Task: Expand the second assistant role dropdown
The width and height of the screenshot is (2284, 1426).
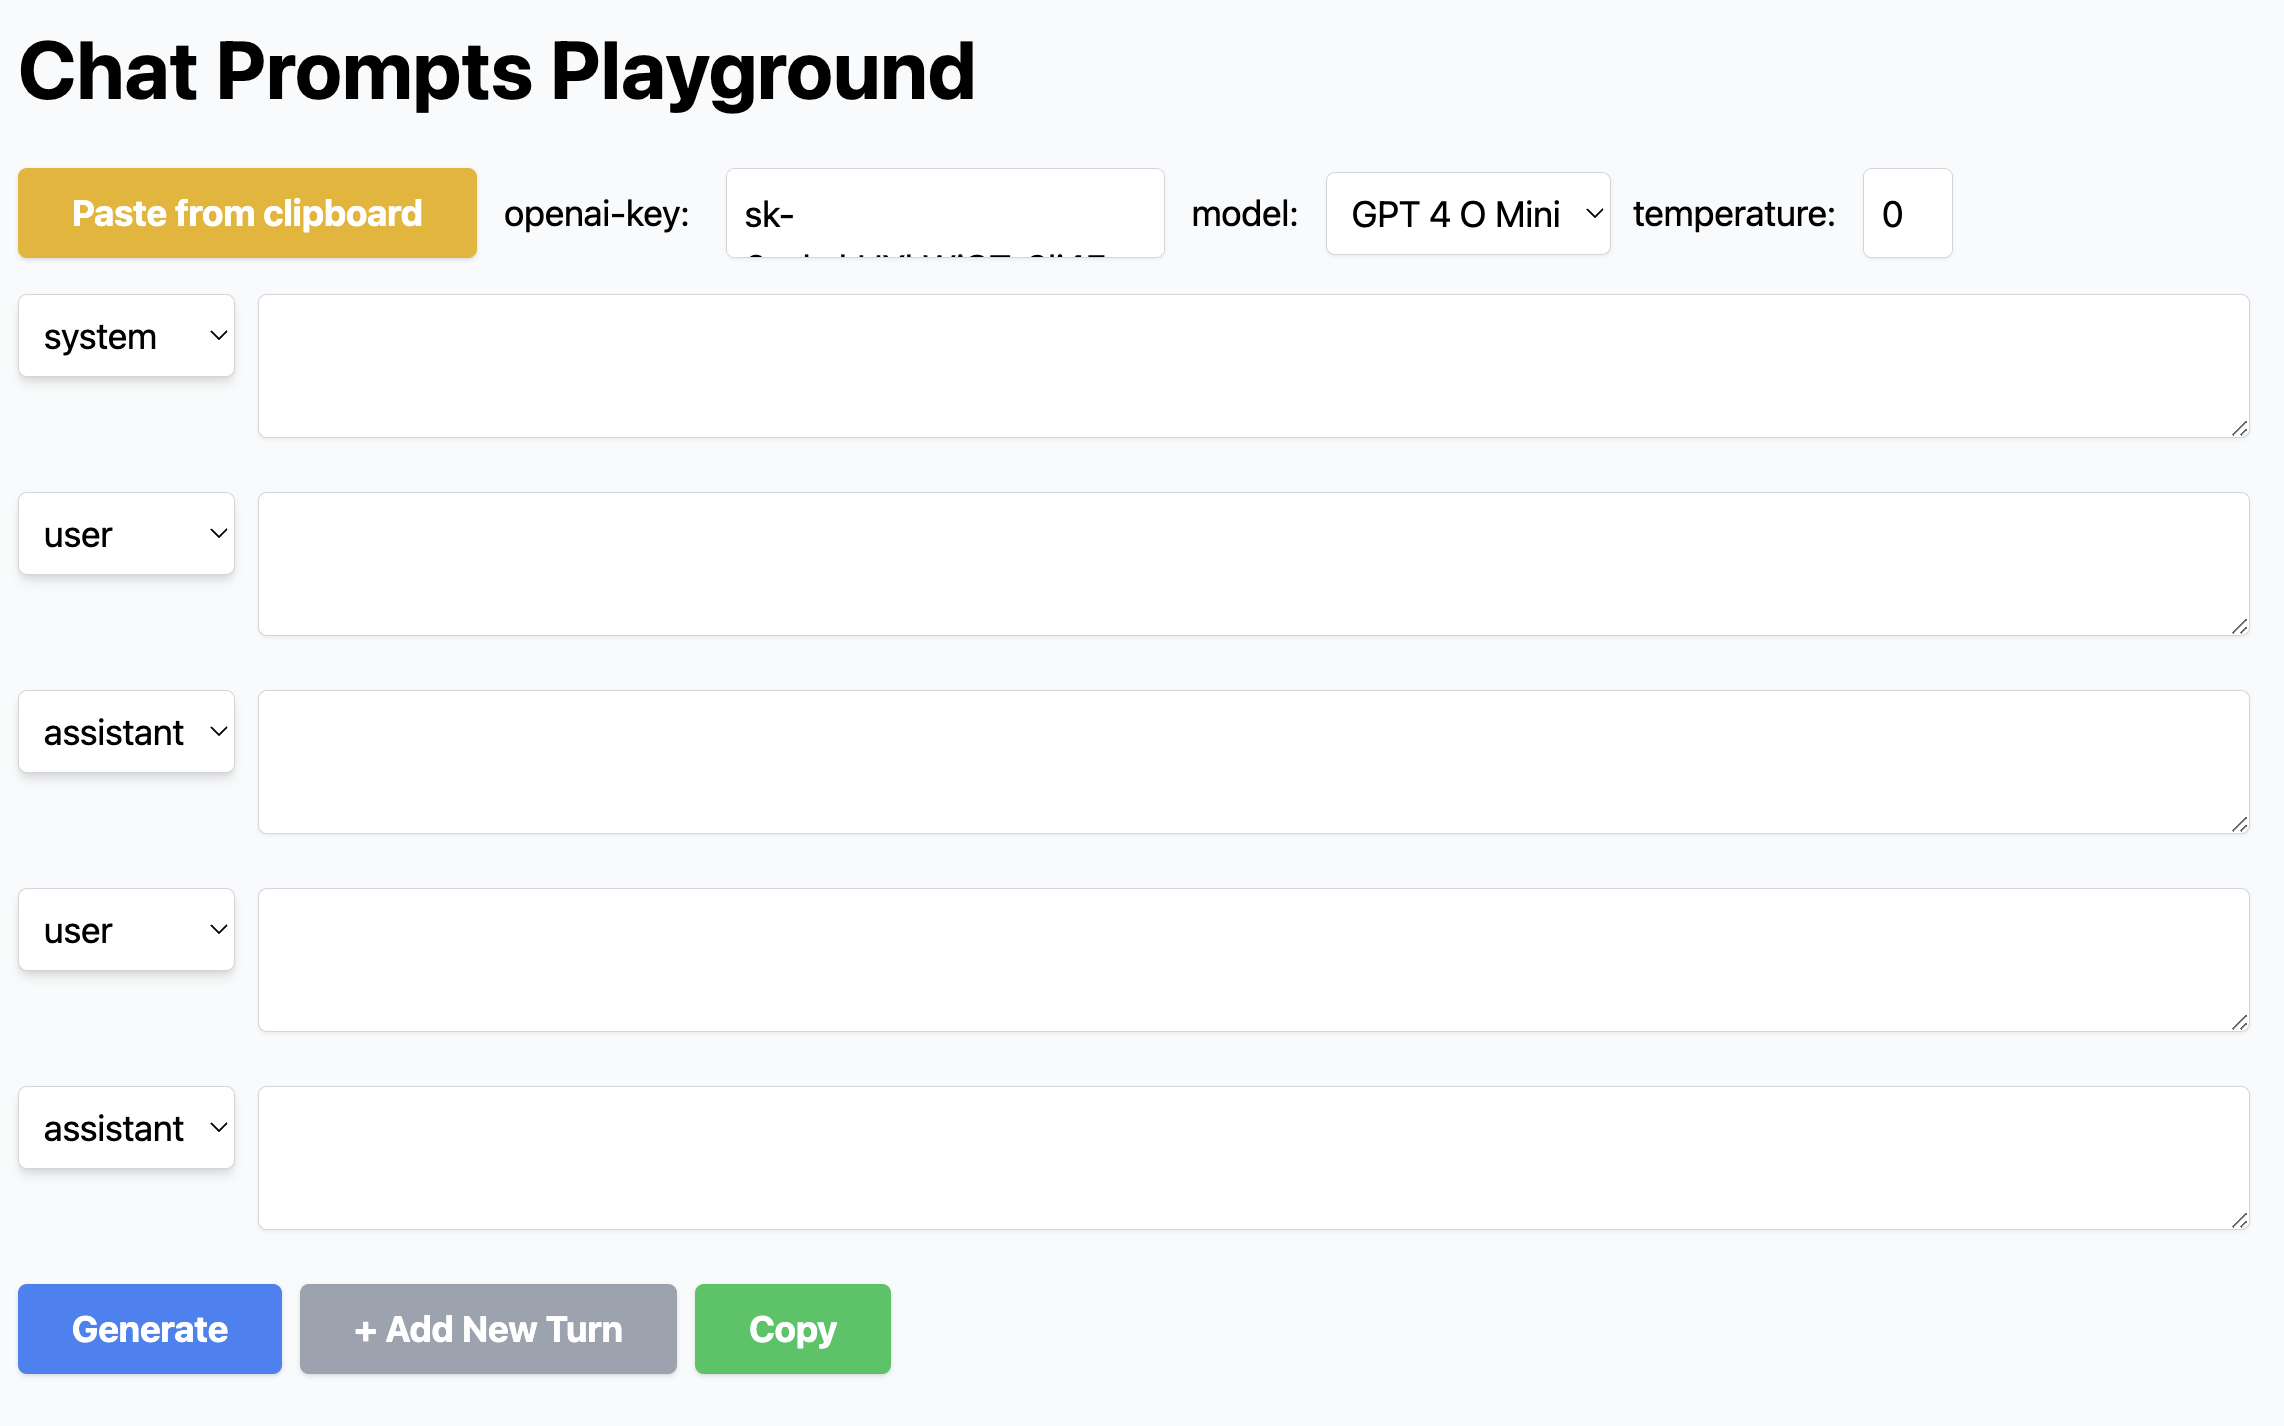Action: [x=126, y=1127]
